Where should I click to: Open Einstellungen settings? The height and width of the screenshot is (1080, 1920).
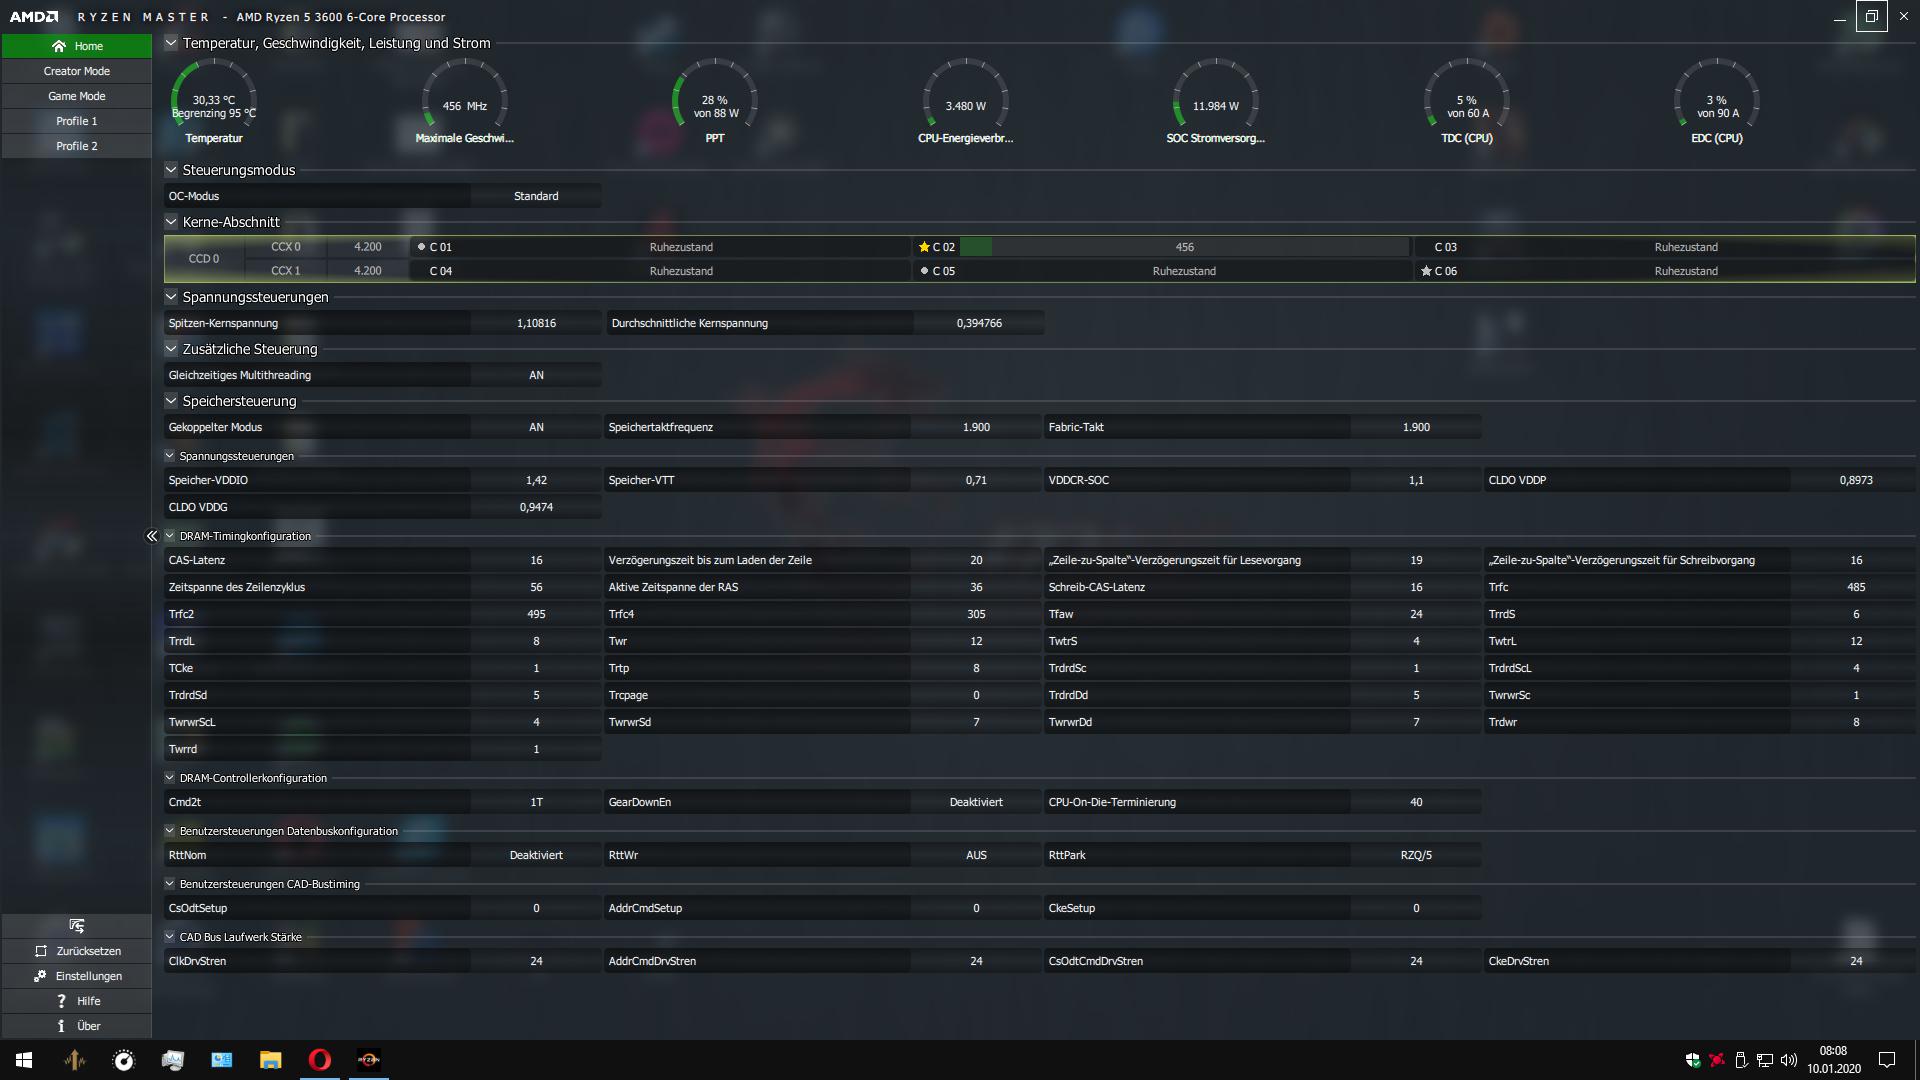point(77,976)
